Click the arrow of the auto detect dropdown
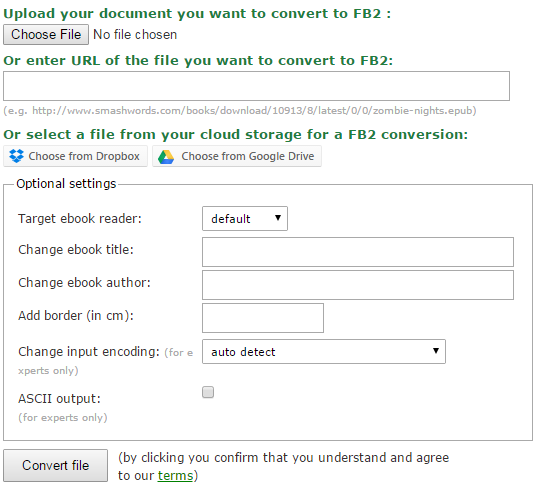This screenshot has height=489, width=537. [436, 350]
